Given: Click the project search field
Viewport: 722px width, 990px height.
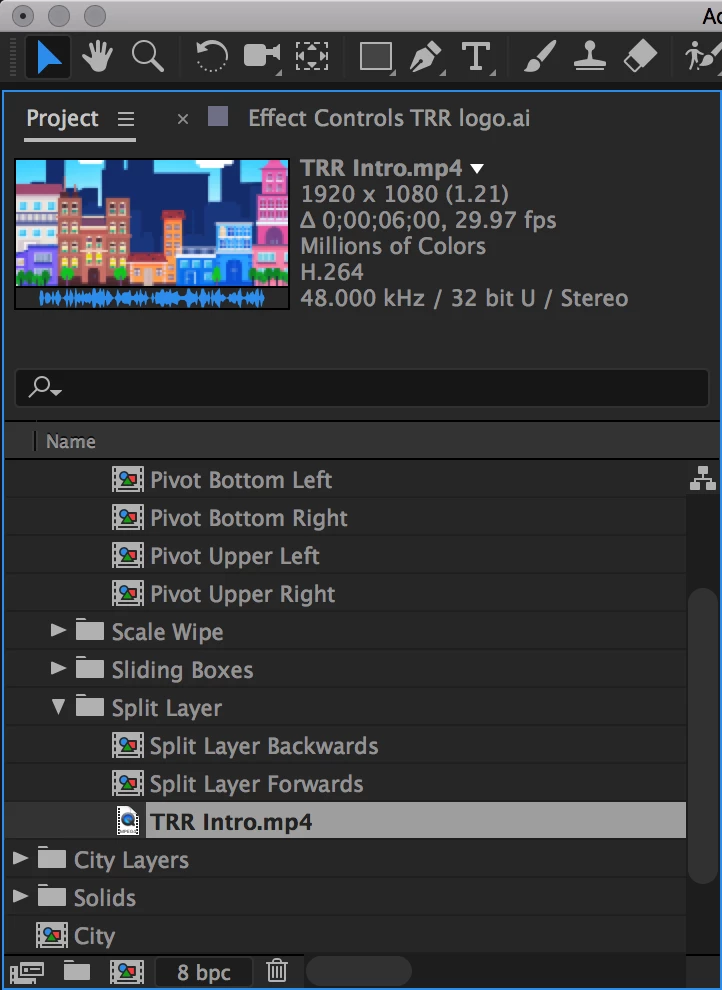Looking at the screenshot, I should tap(362, 387).
